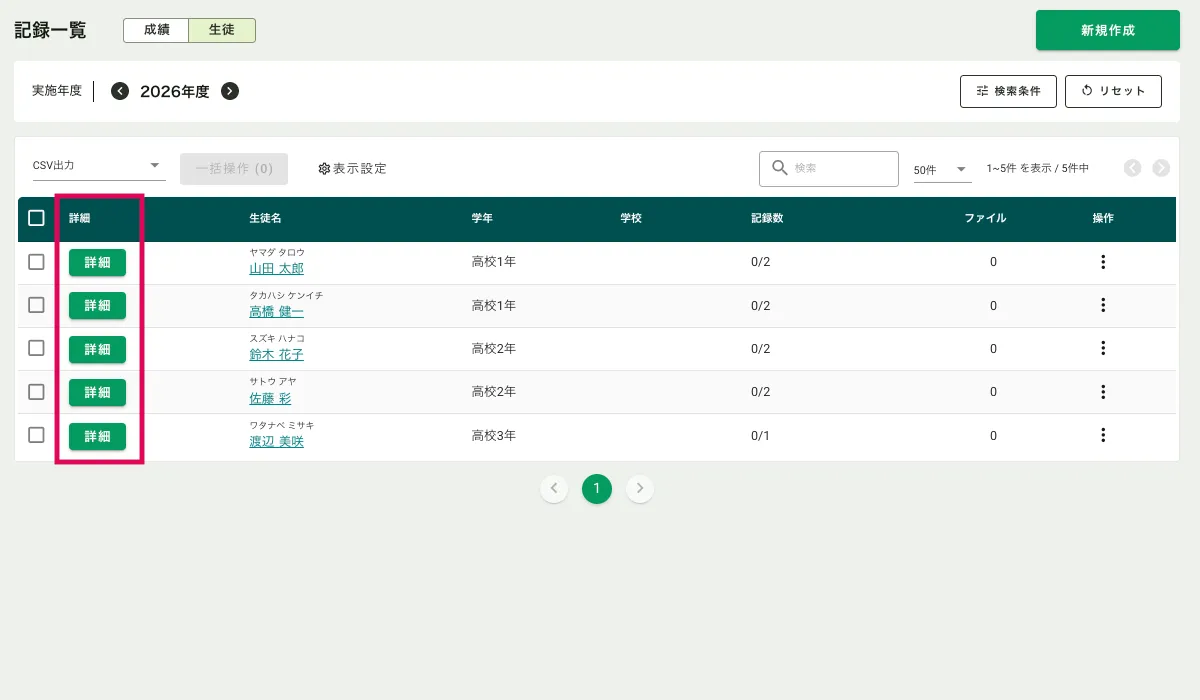Click the next page arrow in pagination

(640, 488)
